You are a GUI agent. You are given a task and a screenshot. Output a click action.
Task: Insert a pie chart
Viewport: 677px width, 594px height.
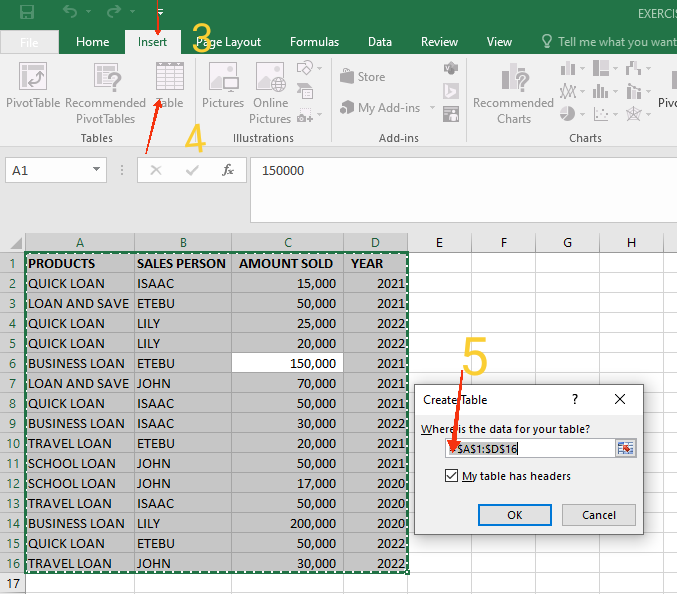click(x=568, y=114)
